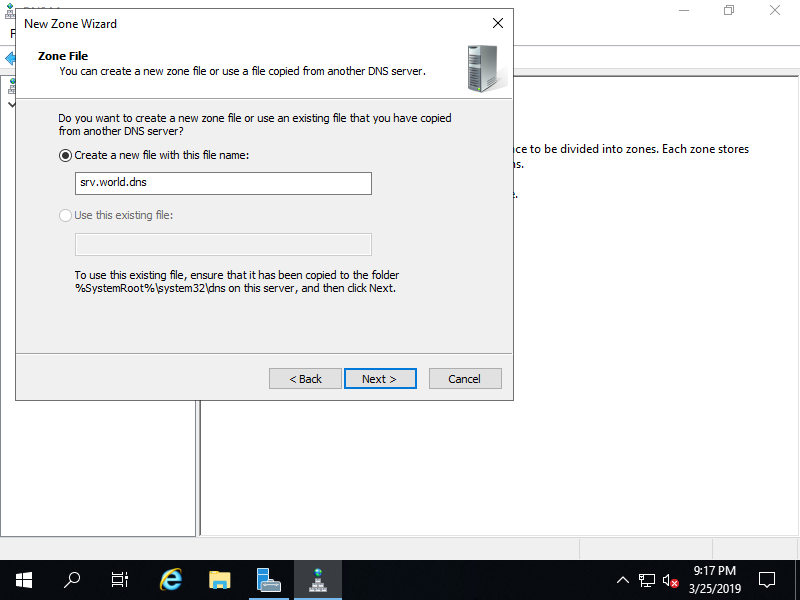
Task: Close the New Zone Wizard dialog
Action: tap(497, 23)
